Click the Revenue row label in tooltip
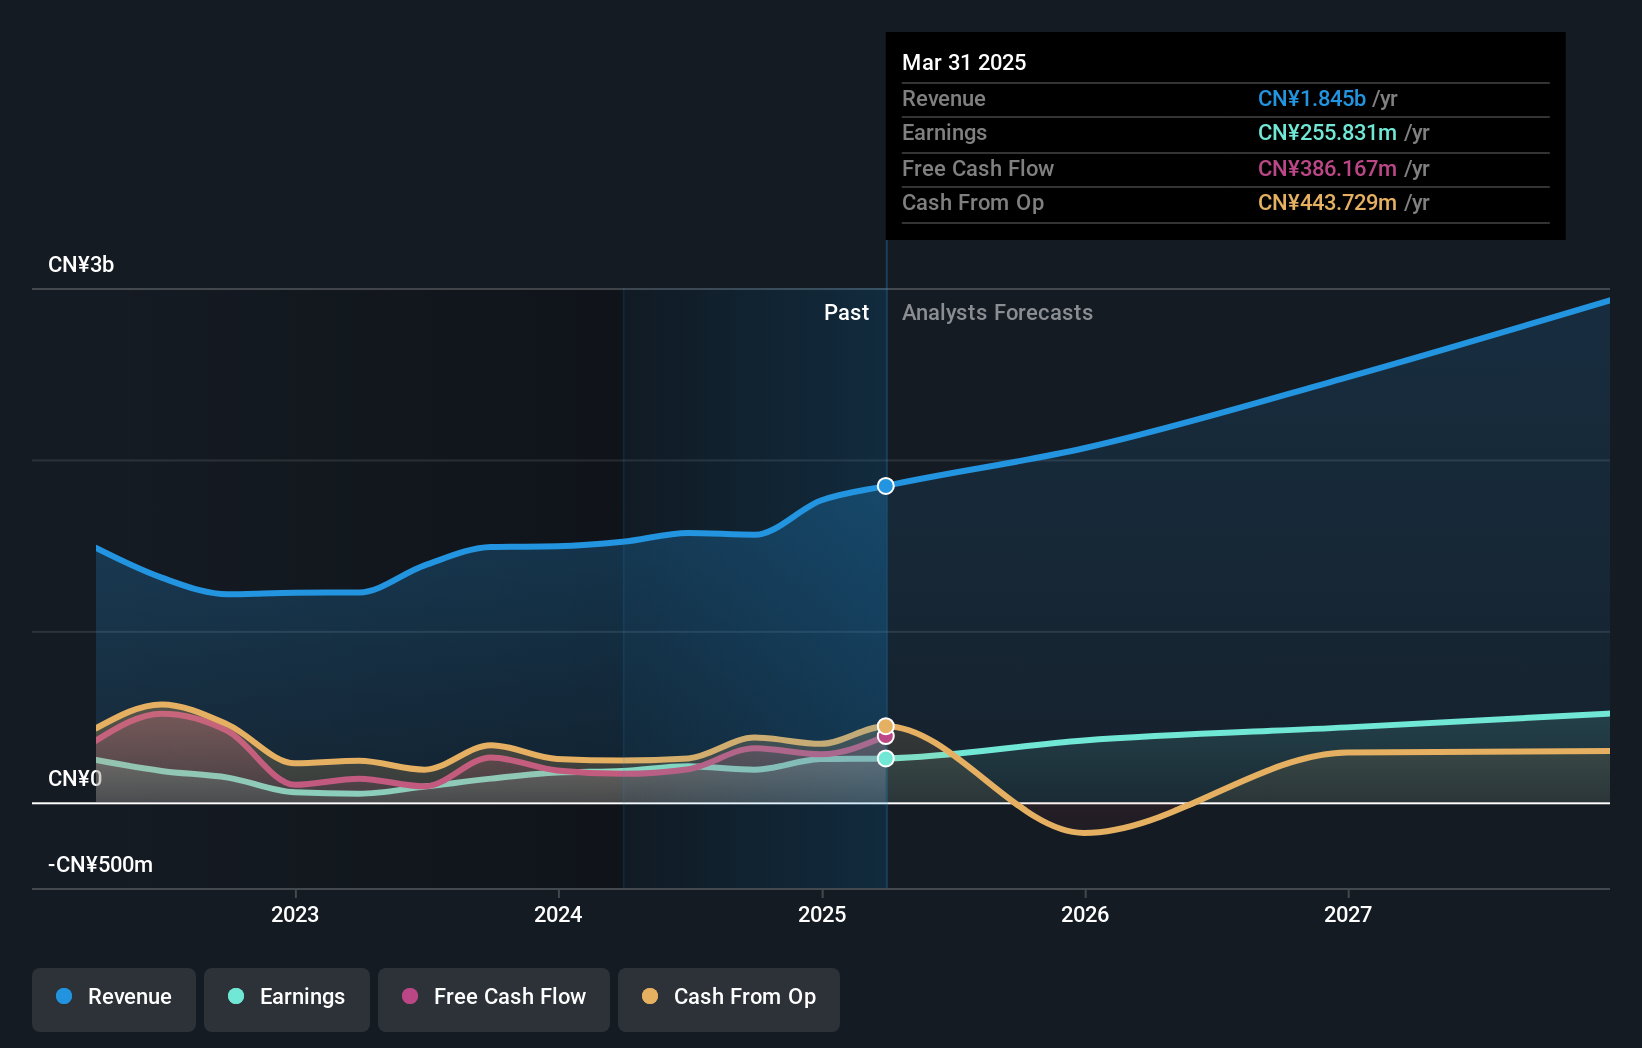This screenshot has width=1642, height=1048. (943, 99)
